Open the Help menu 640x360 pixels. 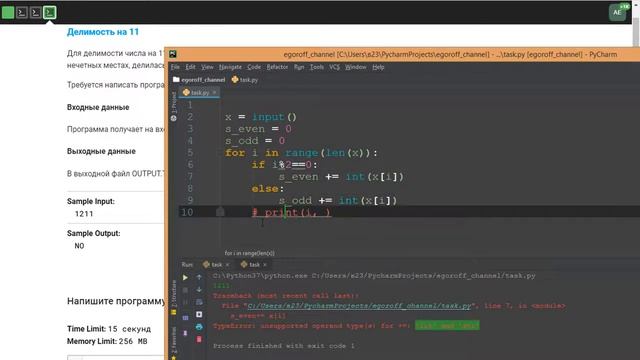[x=378, y=67]
